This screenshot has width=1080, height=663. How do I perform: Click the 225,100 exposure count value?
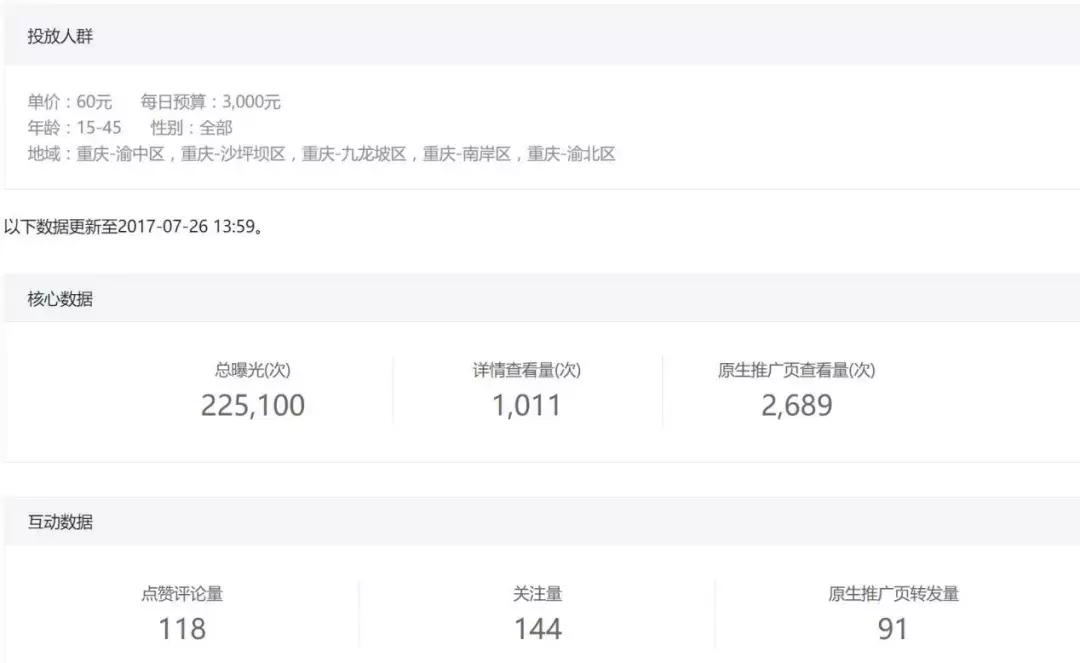click(254, 405)
